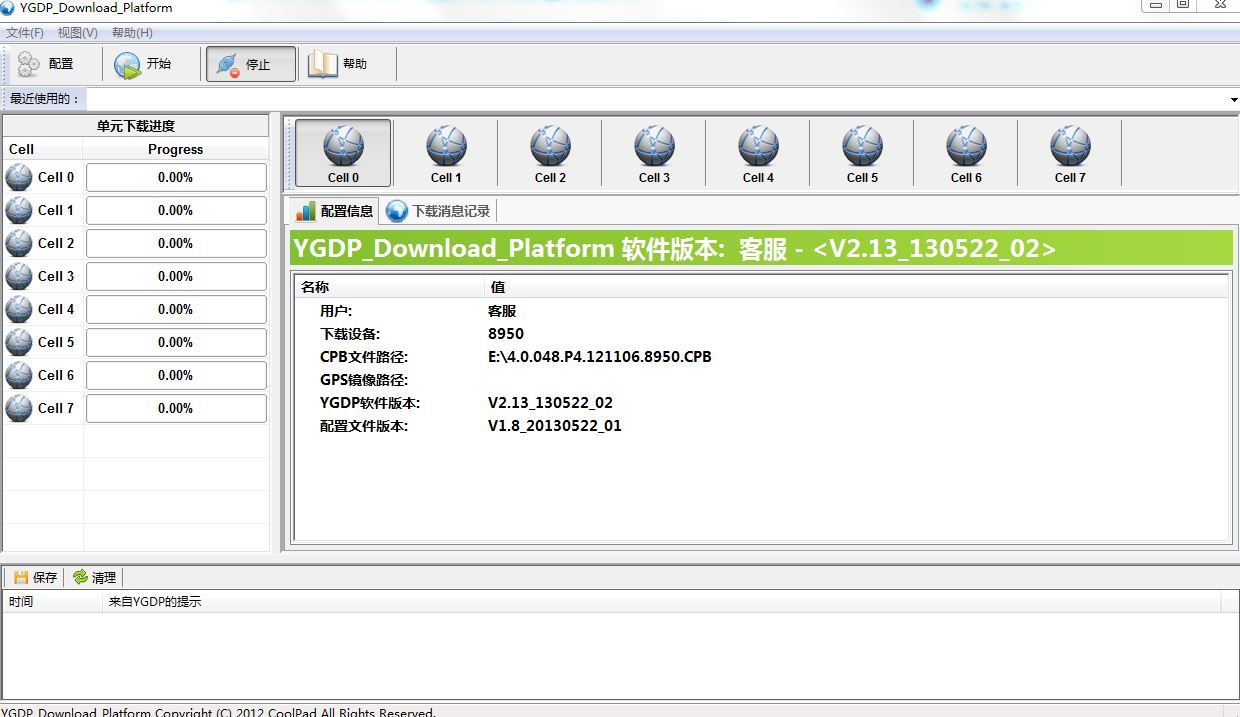Select the Cell 3 globe icon
1240x717 pixels.
tap(654, 145)
